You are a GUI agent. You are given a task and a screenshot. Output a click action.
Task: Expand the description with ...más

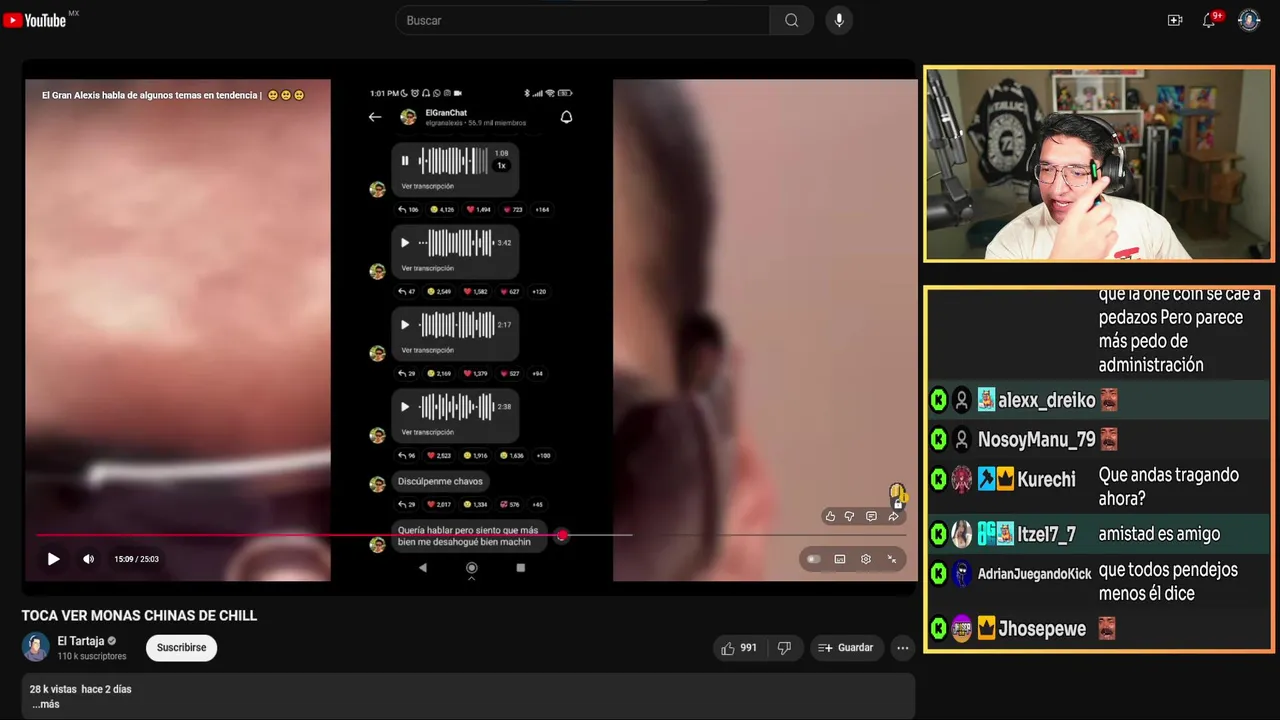click(46, 704)
